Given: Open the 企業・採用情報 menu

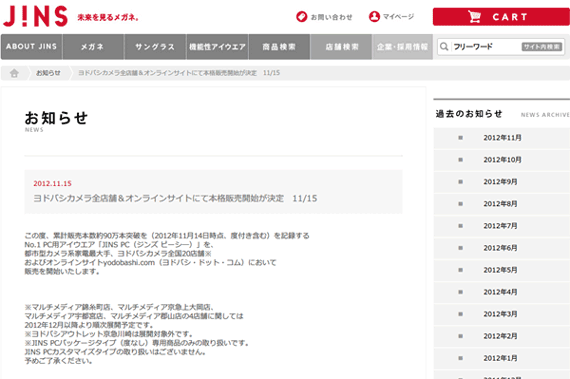Looking at the screenshot, I should [402, 47].
